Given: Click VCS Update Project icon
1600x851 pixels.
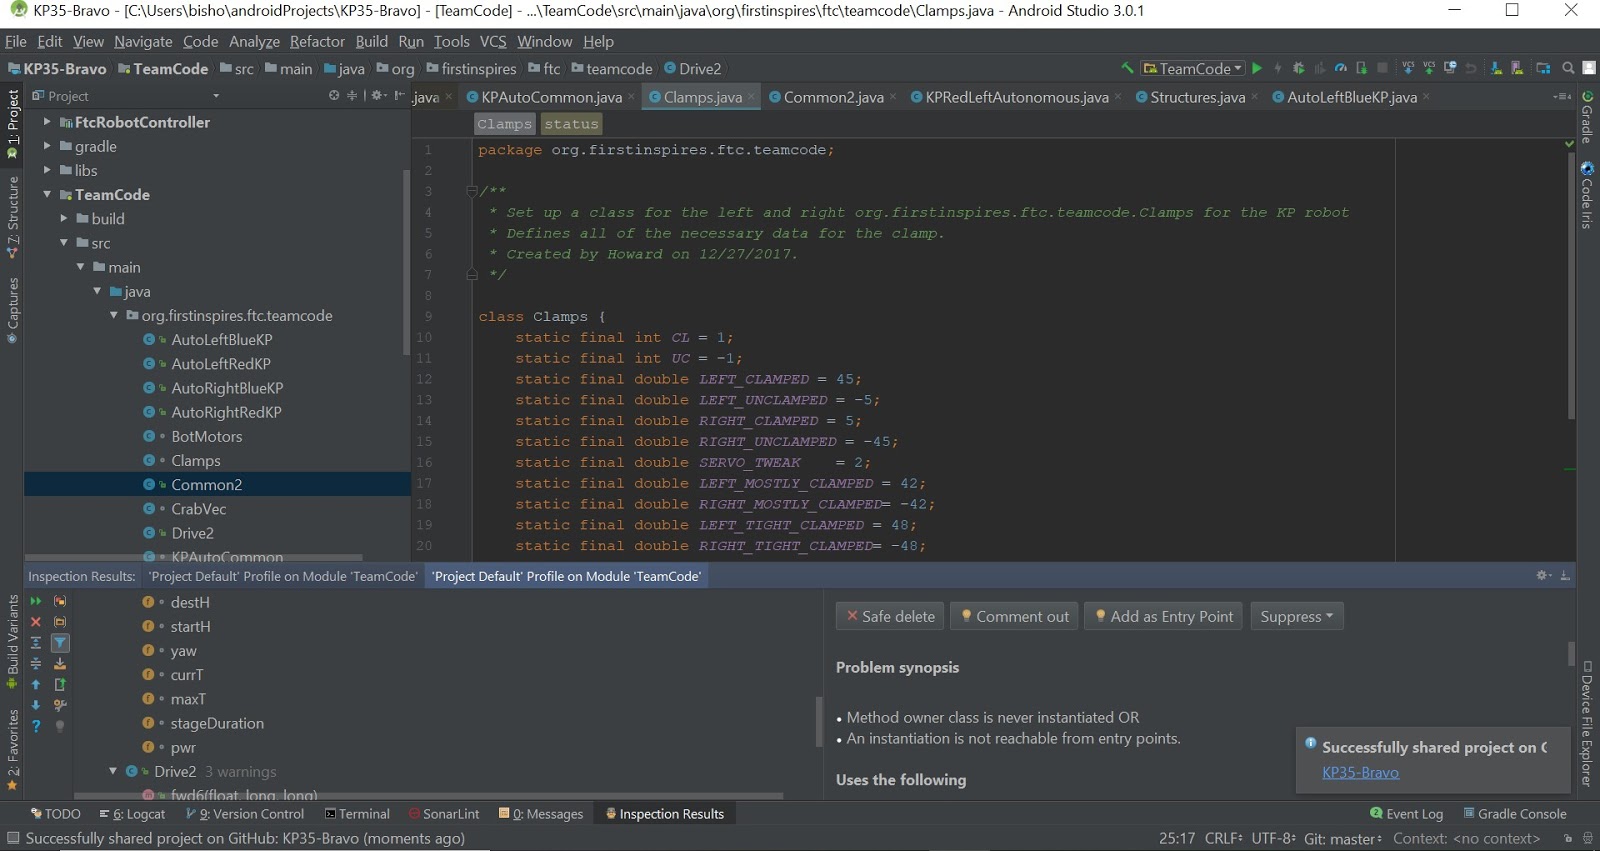Looking at the screenshot, I should 1408,68.
